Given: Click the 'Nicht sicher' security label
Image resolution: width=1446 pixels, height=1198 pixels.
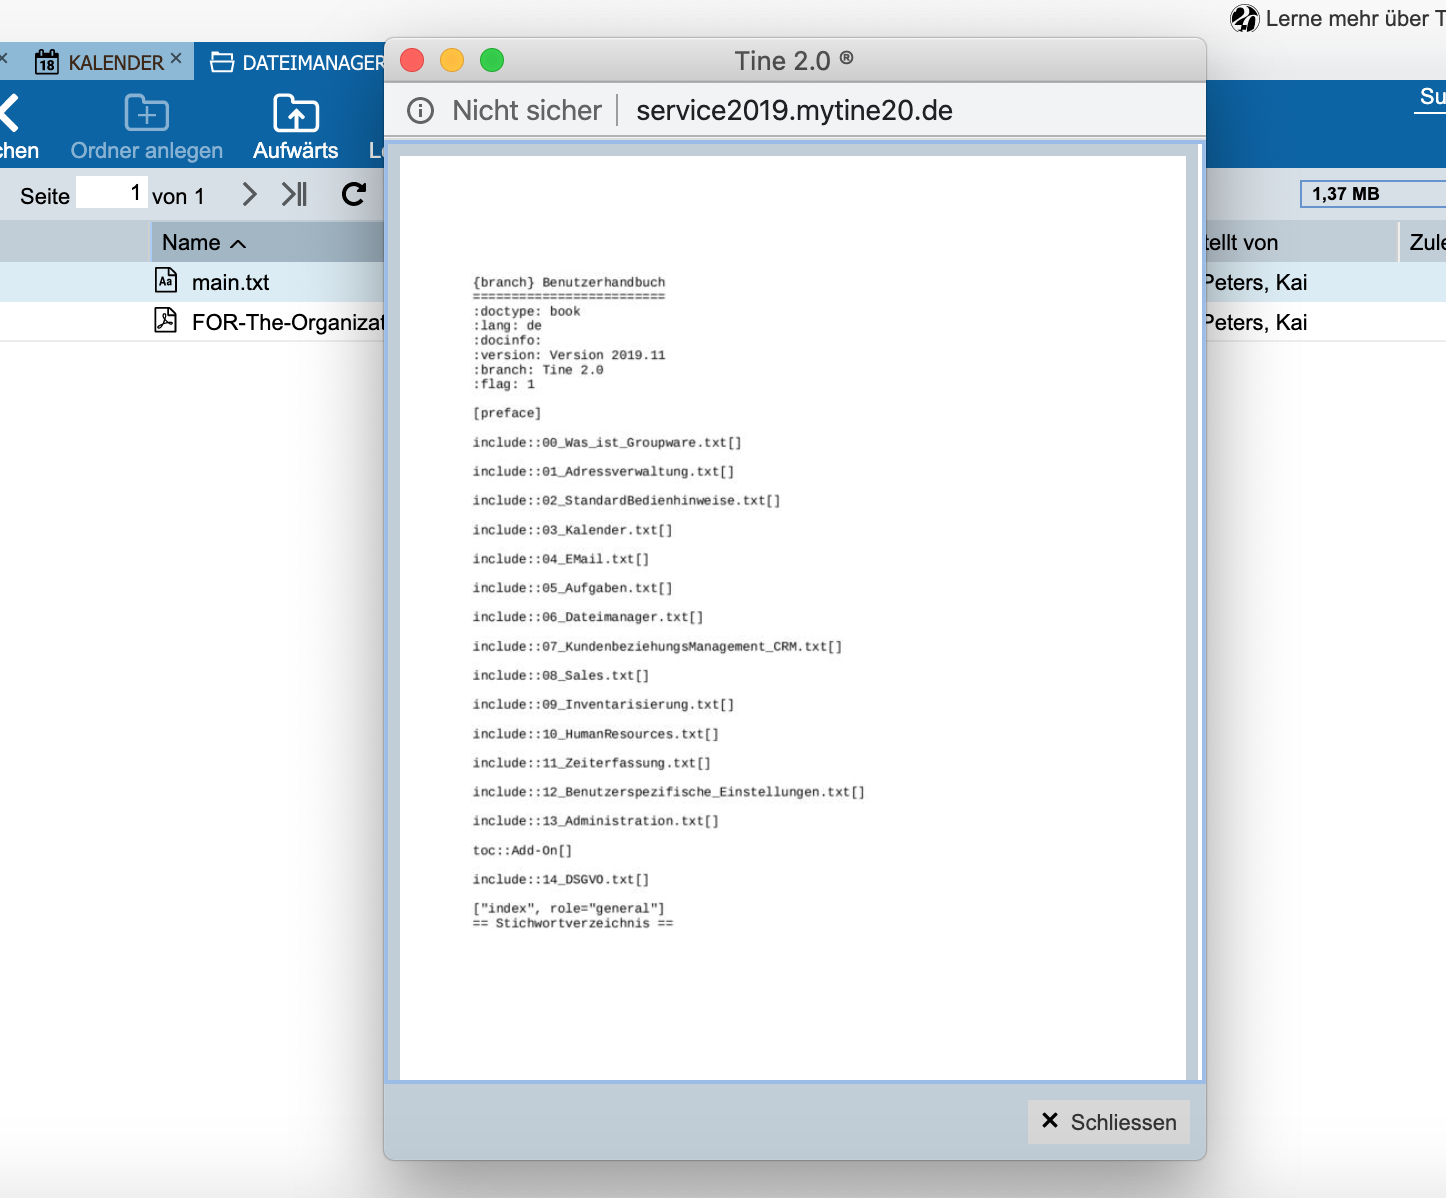Looking at the screenshot, I should click(x=527, y=110).
